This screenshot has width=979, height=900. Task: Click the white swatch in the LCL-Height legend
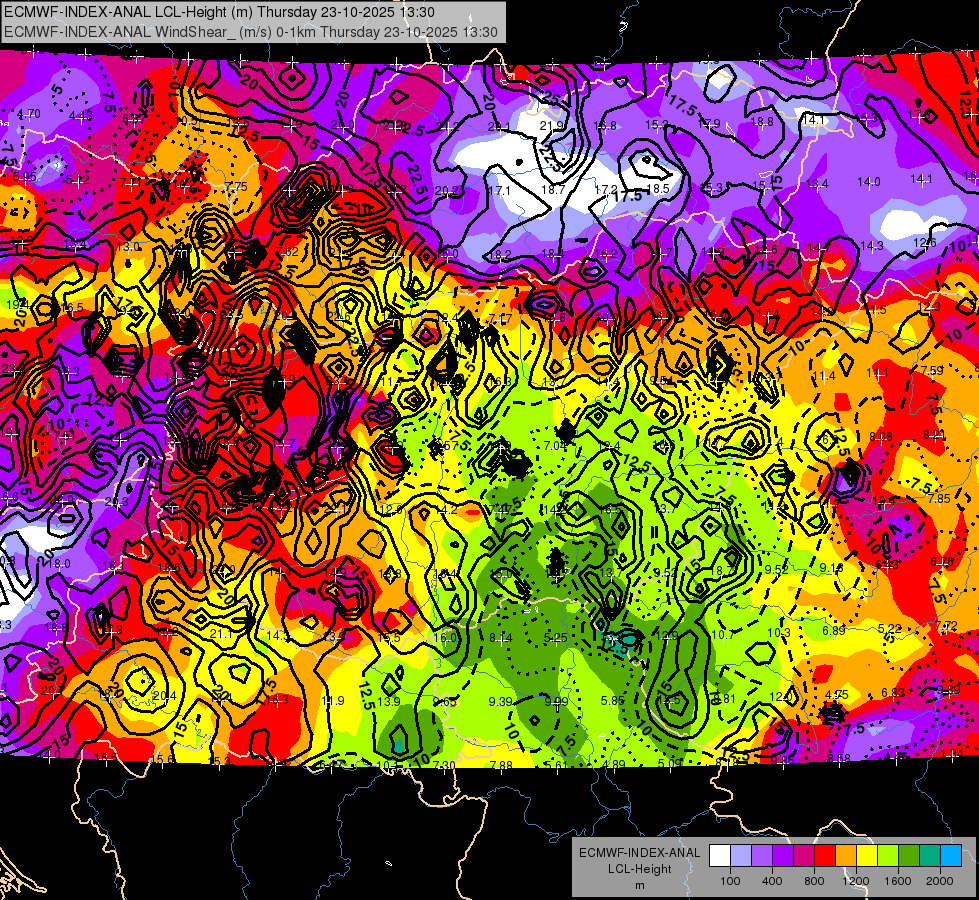coord(720,856)
